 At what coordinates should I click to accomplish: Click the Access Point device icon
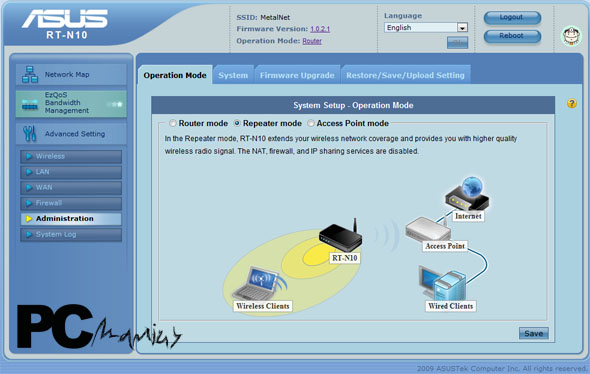click(428, 228)
